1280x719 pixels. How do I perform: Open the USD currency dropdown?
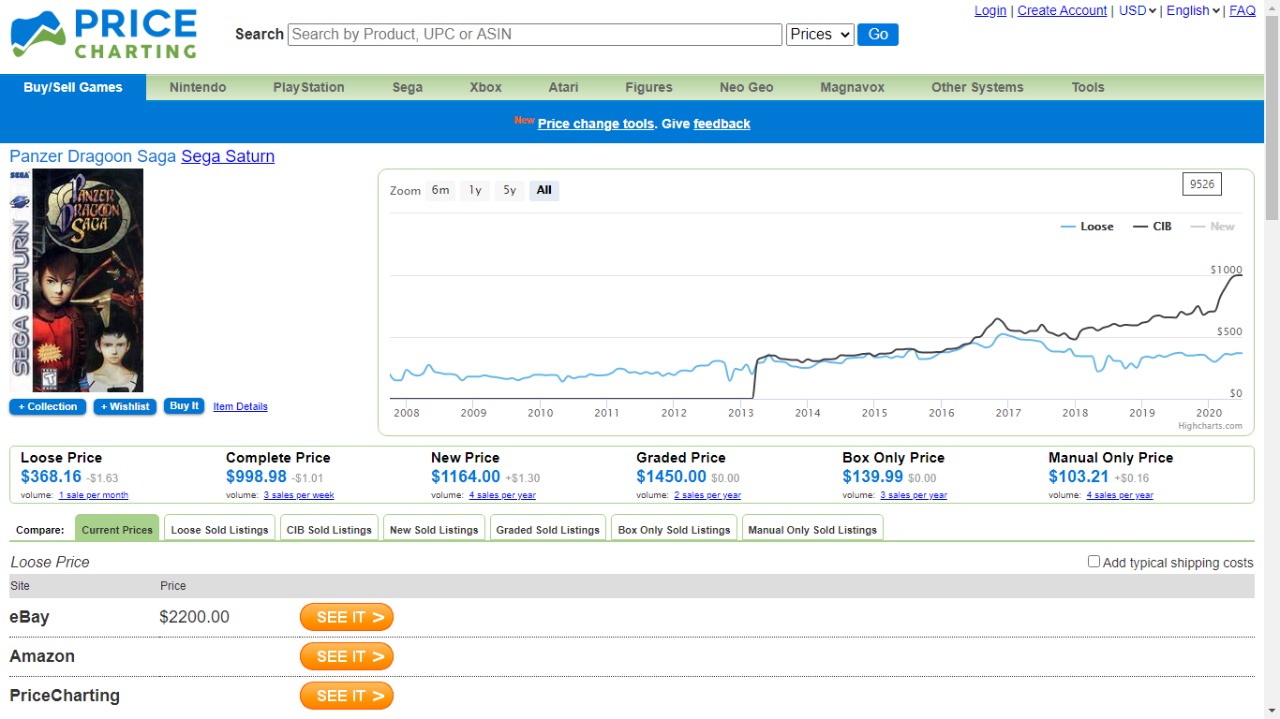(1138, 11)
